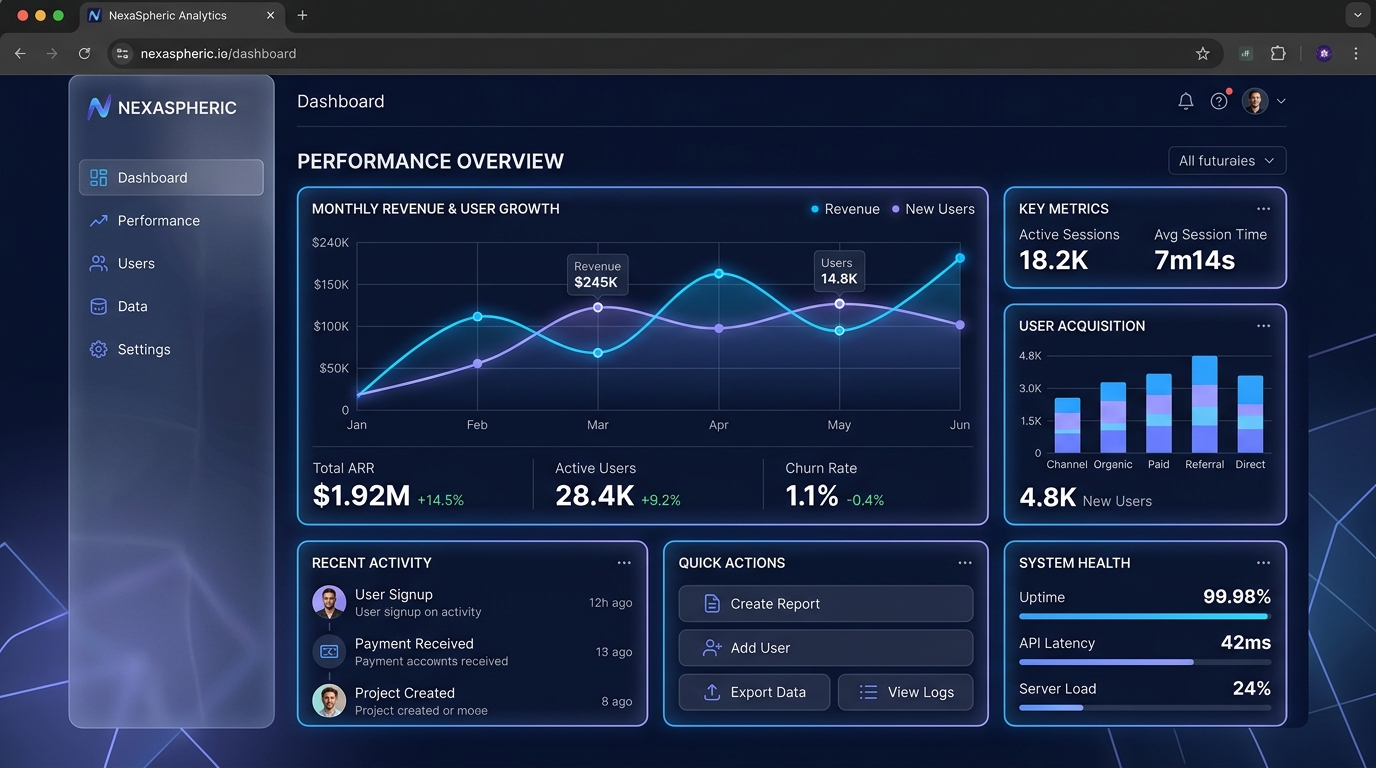The width and height of the screenshot is (1376, 768).
Task: Click the Add User button
Action: (x=826, y=648)
